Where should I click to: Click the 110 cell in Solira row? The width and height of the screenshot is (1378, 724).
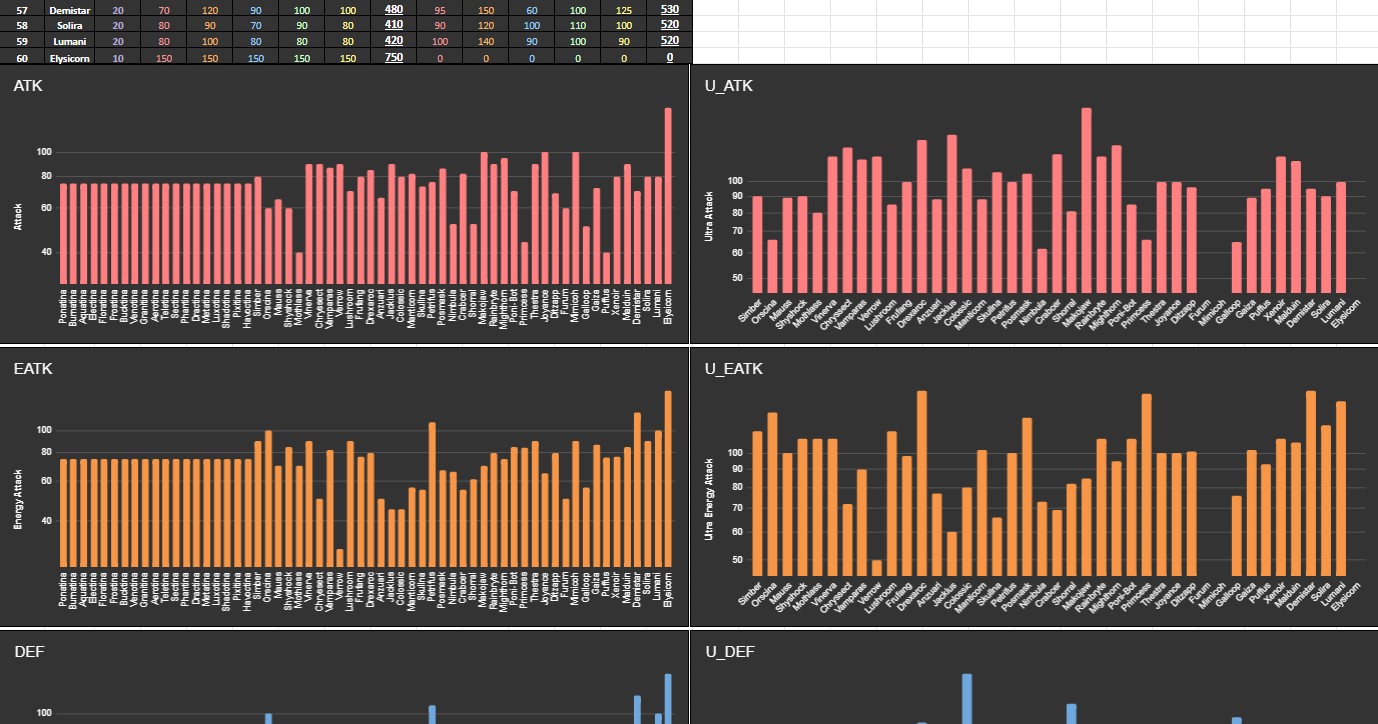point(578,25)
